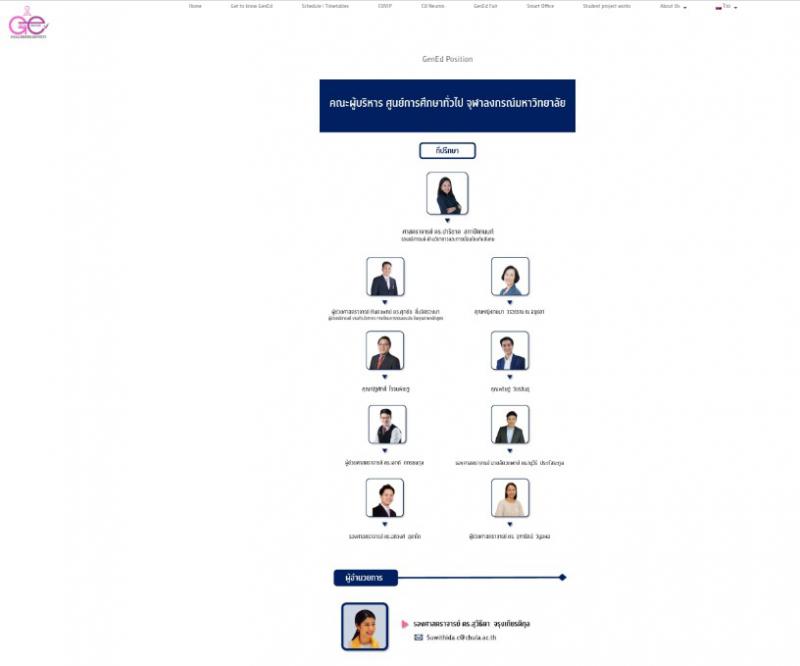Image resolution: width=800 pixels, height=666 pixels.
Task: Go to the Get to know GenEd page
Action: click(x=251, y=6)
